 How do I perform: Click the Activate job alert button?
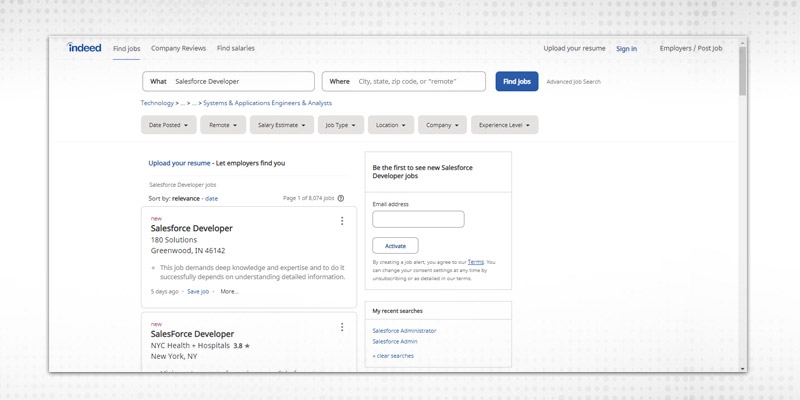(x=395, y=245)
